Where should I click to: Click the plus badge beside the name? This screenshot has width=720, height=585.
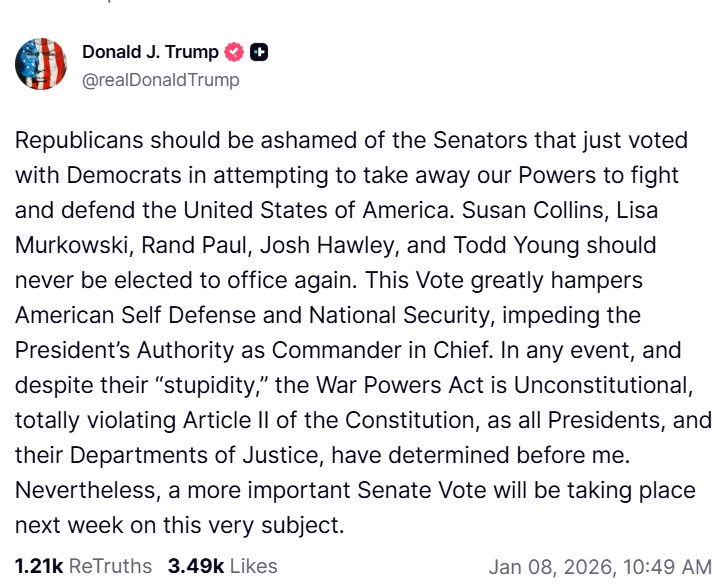click(x=259, y=53)
